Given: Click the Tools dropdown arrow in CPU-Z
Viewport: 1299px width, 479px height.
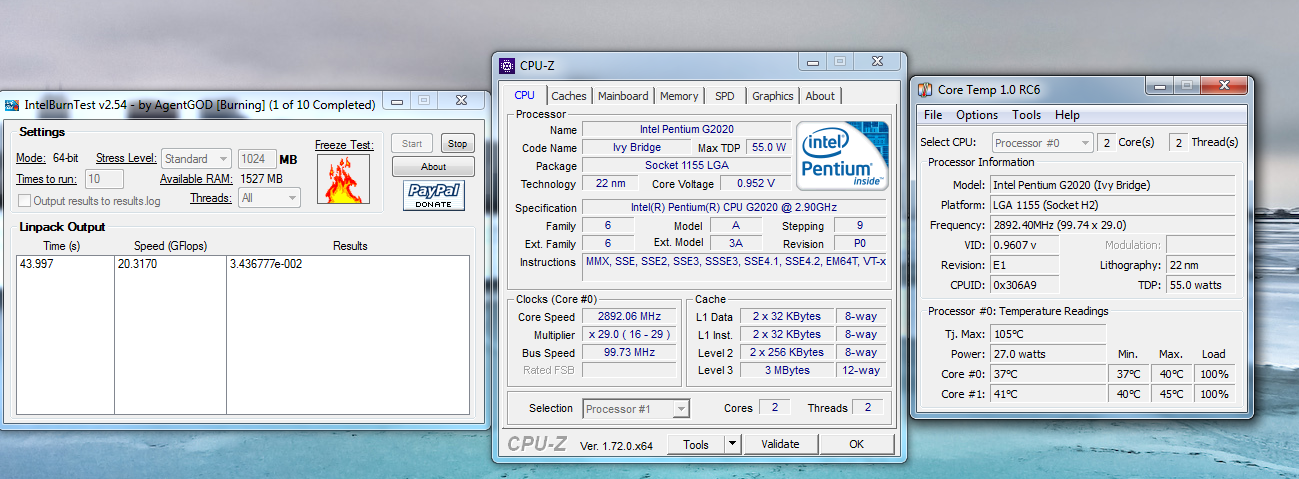Looking at the screenshot, I should coord(732,444).
